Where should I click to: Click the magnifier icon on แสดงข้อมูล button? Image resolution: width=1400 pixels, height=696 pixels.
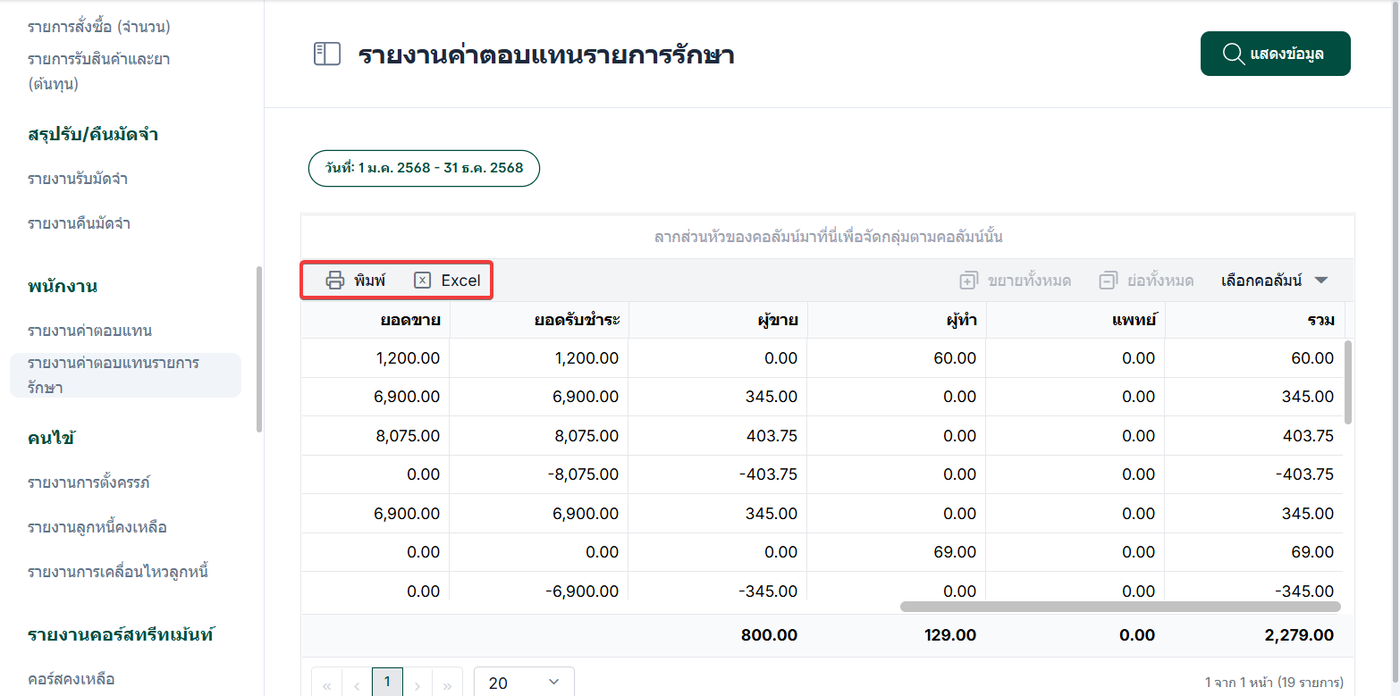point(1233,54)
